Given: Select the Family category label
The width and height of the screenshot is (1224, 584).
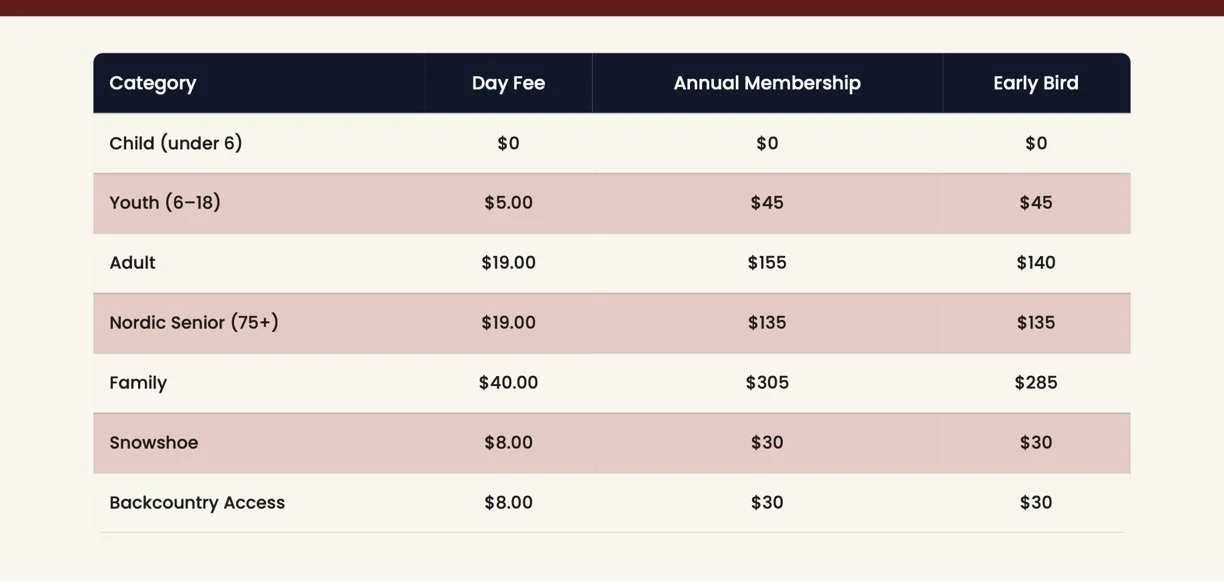Looking at the screenshot, I should point(138,383).
